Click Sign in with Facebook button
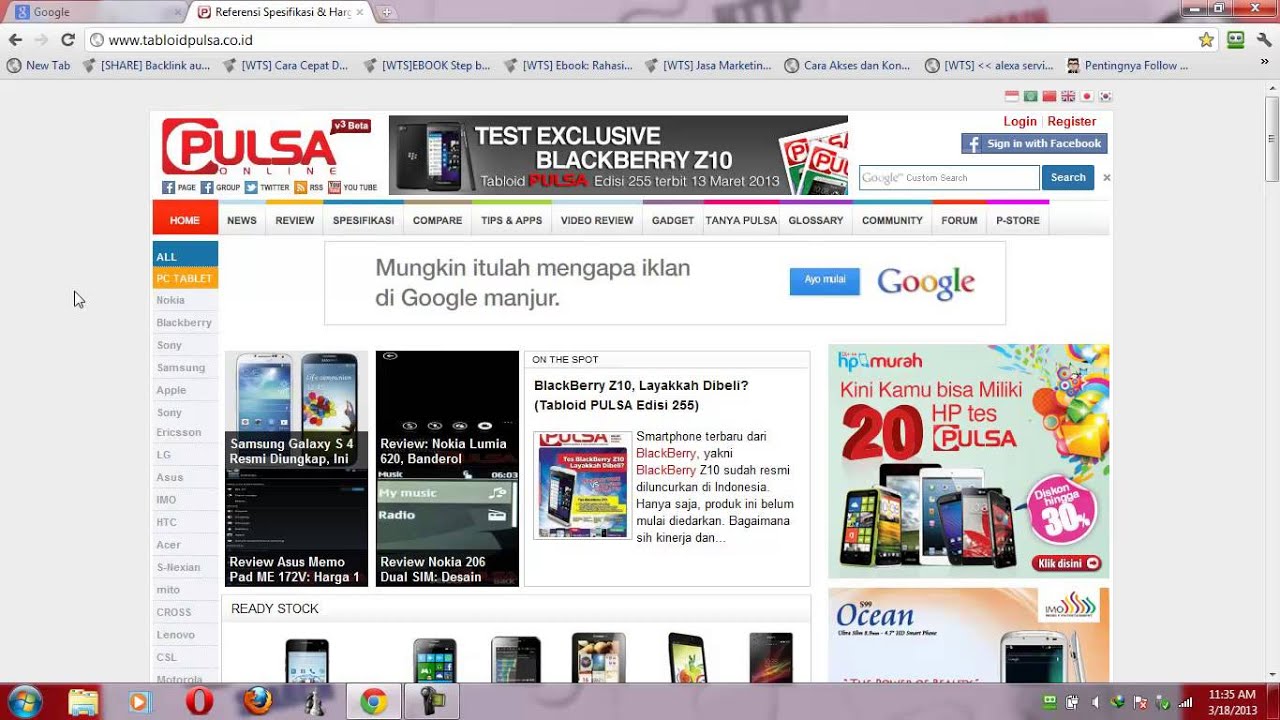The height and width of the screenshot is (720, 1280). coord(1034,144)
